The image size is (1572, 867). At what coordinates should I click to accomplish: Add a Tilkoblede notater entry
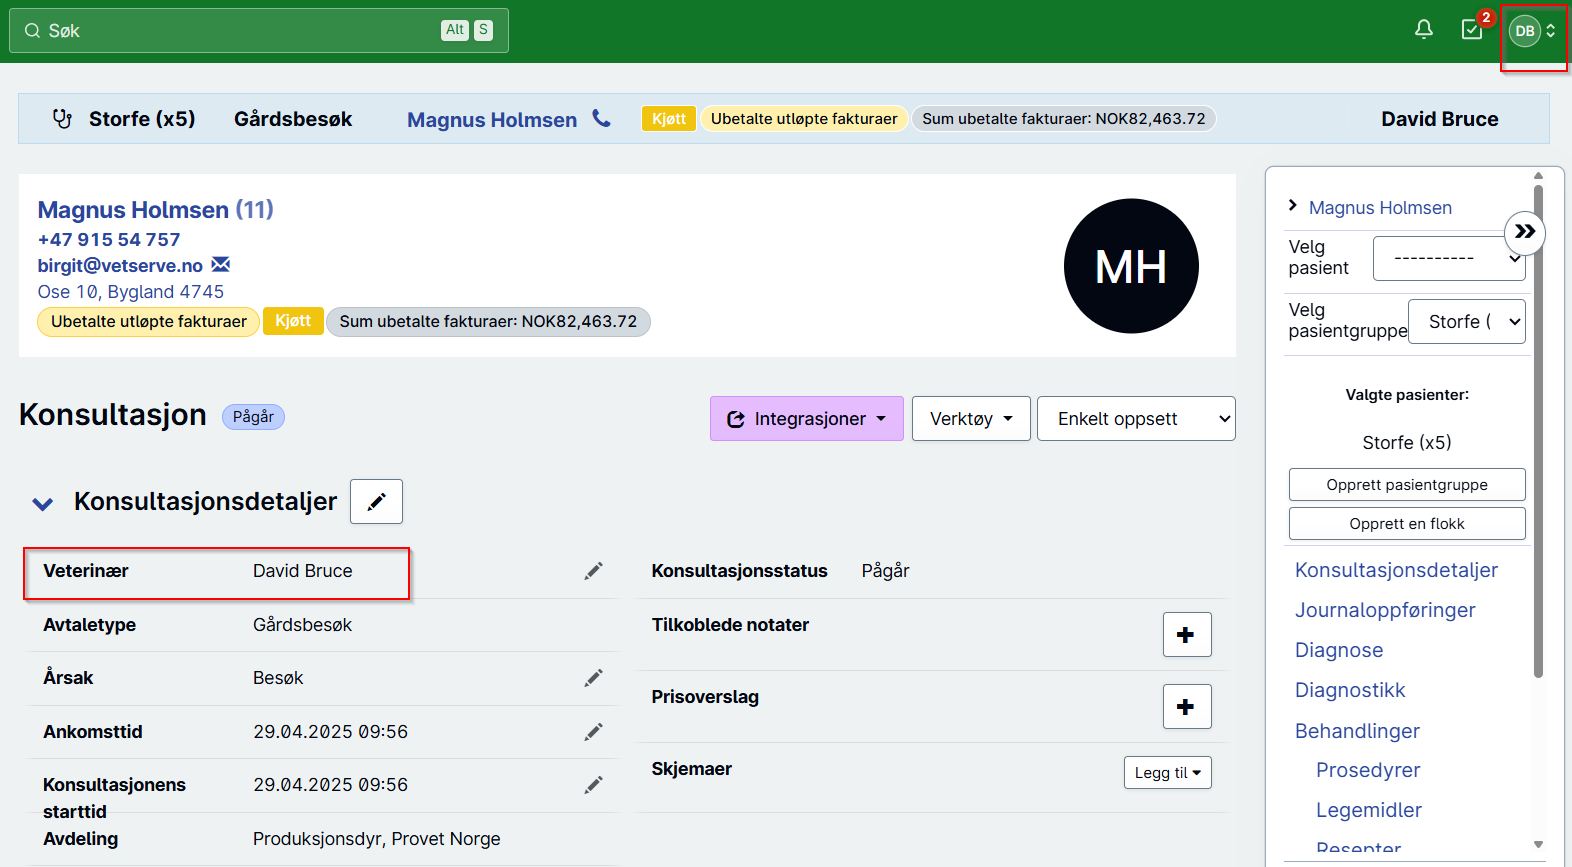pos(1187,635)
